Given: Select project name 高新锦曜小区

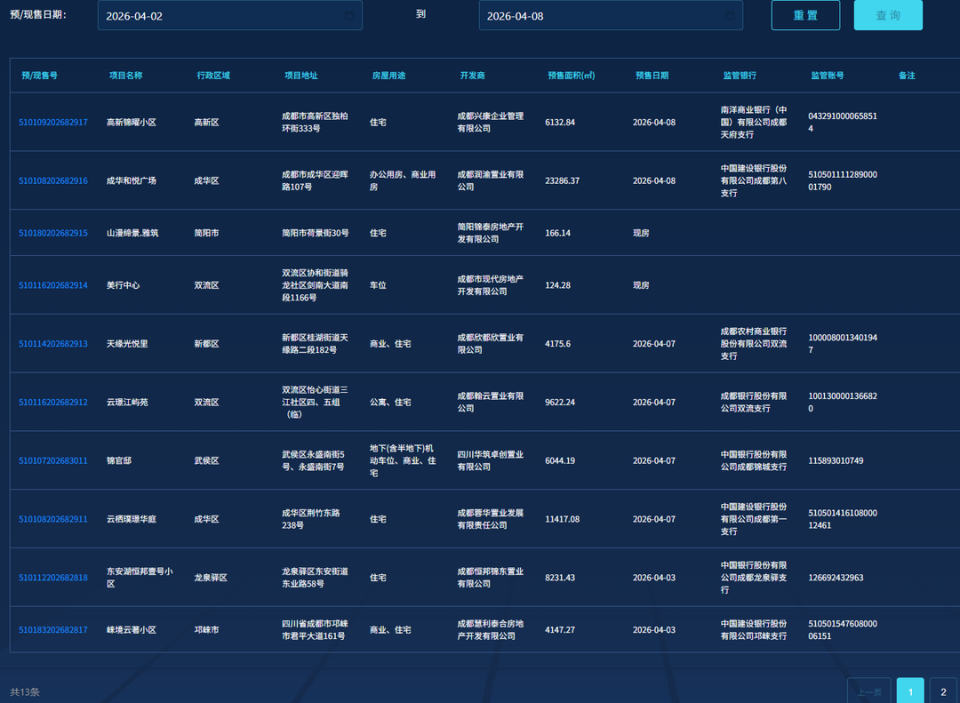Looking at the screenshot, I should [x=131, y=122].
